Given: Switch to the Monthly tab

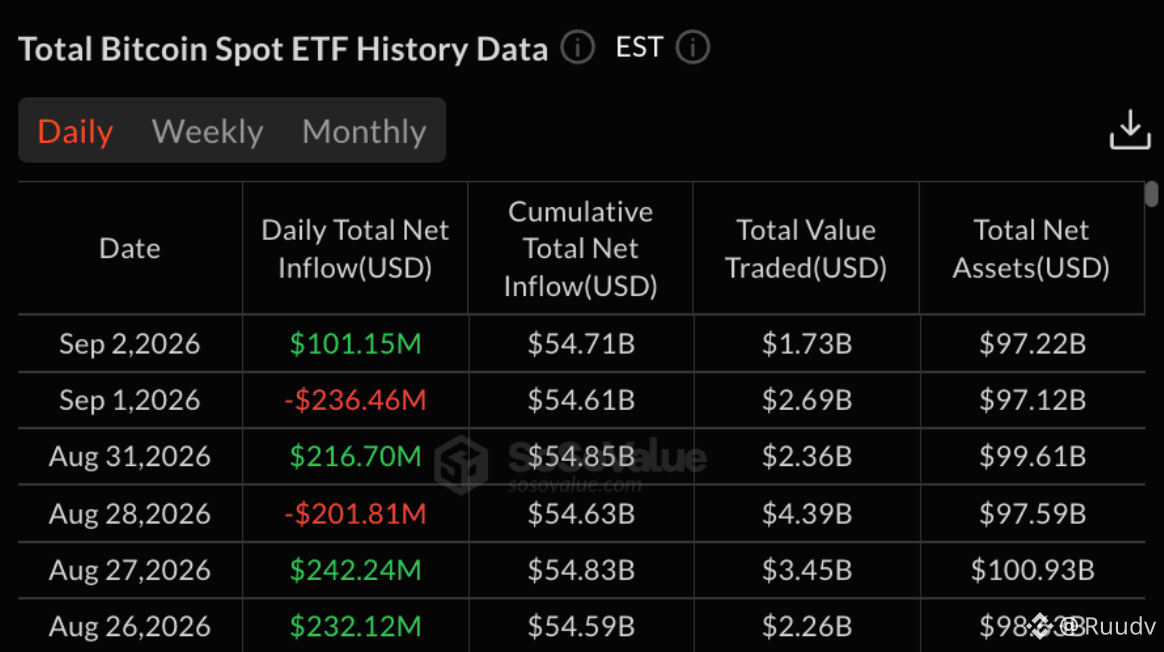Looking at the screenshot, I should click(x=364, y=131).
